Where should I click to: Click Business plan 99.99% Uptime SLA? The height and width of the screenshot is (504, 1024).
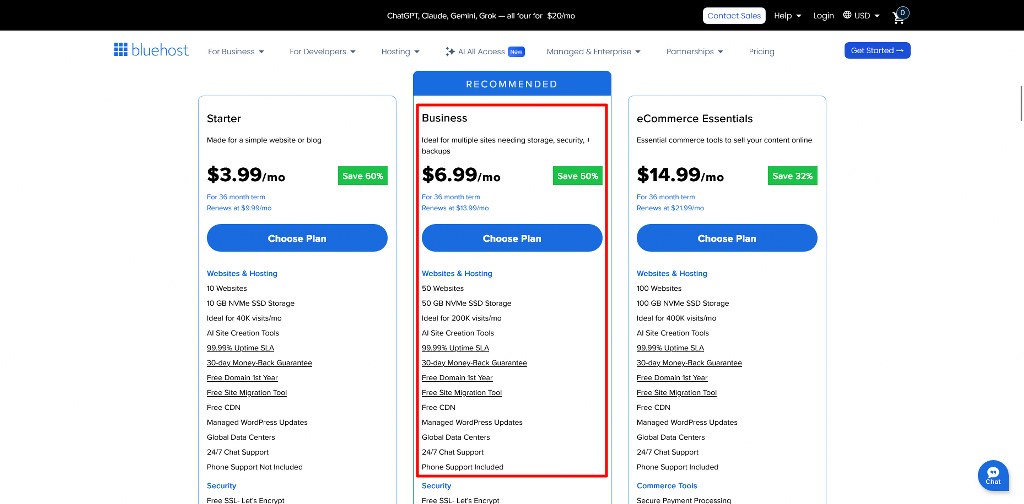point(455,348)
